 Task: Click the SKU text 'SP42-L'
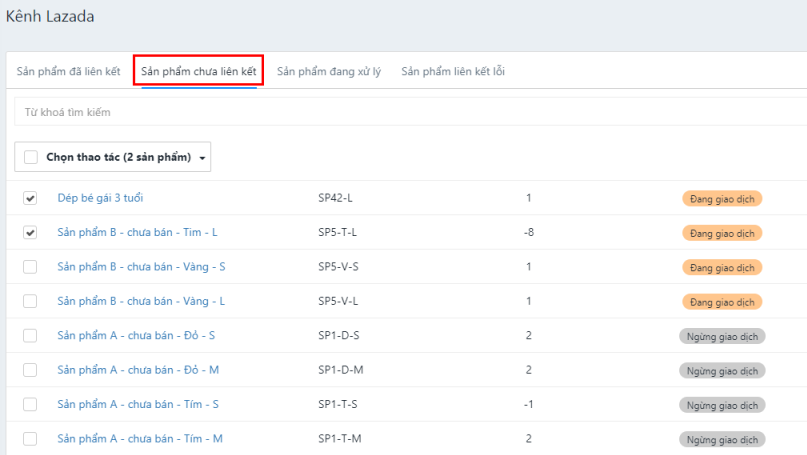(x=335, y=198)
